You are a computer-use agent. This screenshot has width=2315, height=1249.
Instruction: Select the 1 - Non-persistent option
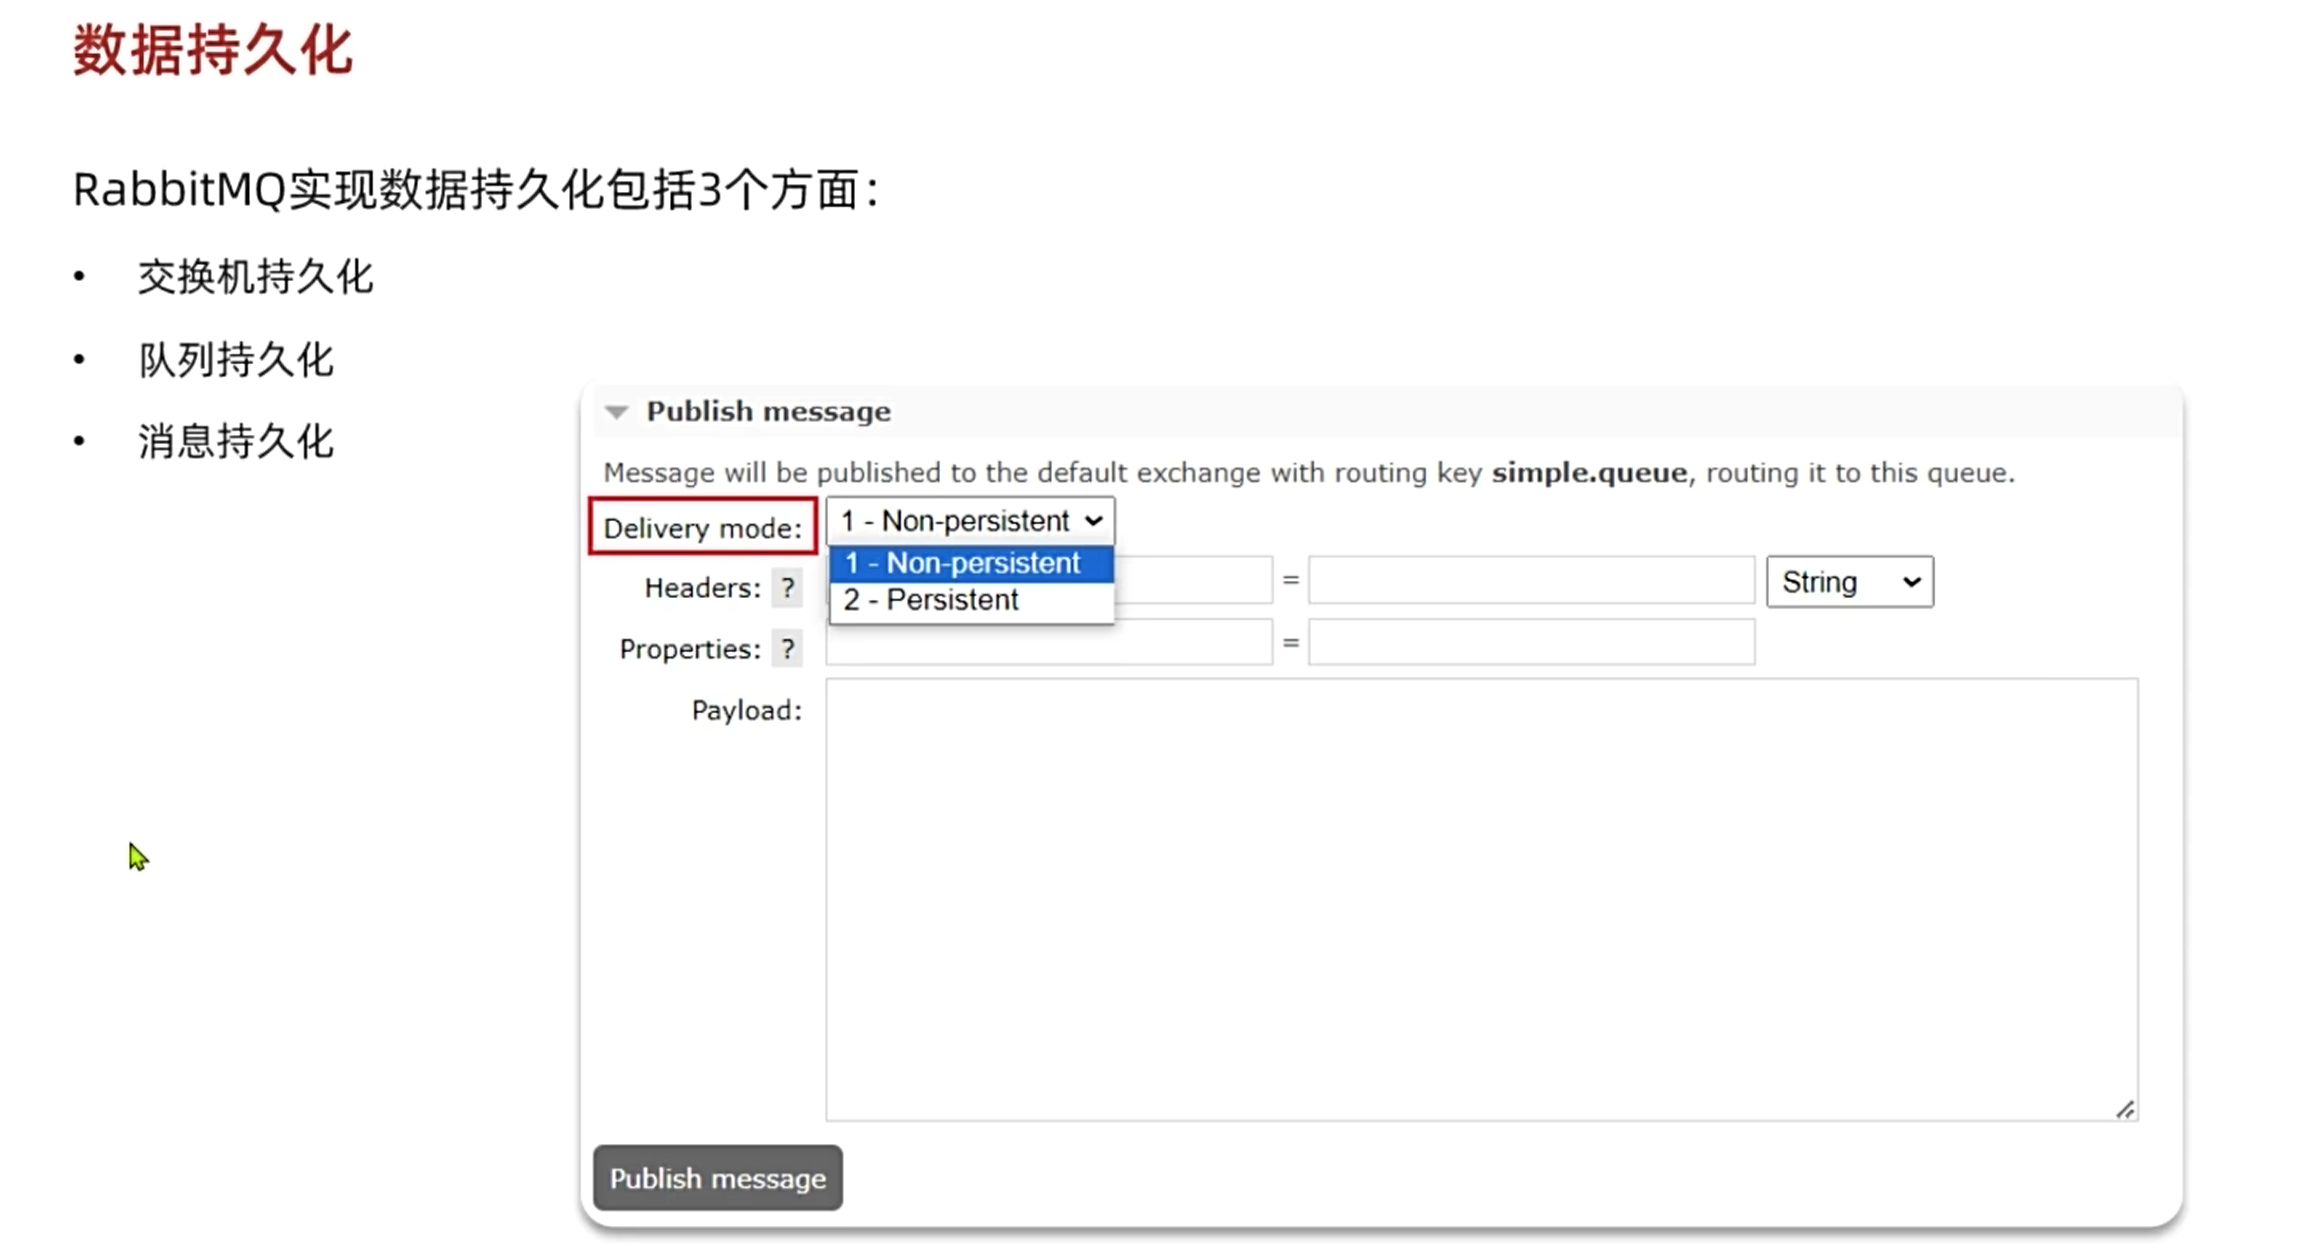click(x=971, y=563)
